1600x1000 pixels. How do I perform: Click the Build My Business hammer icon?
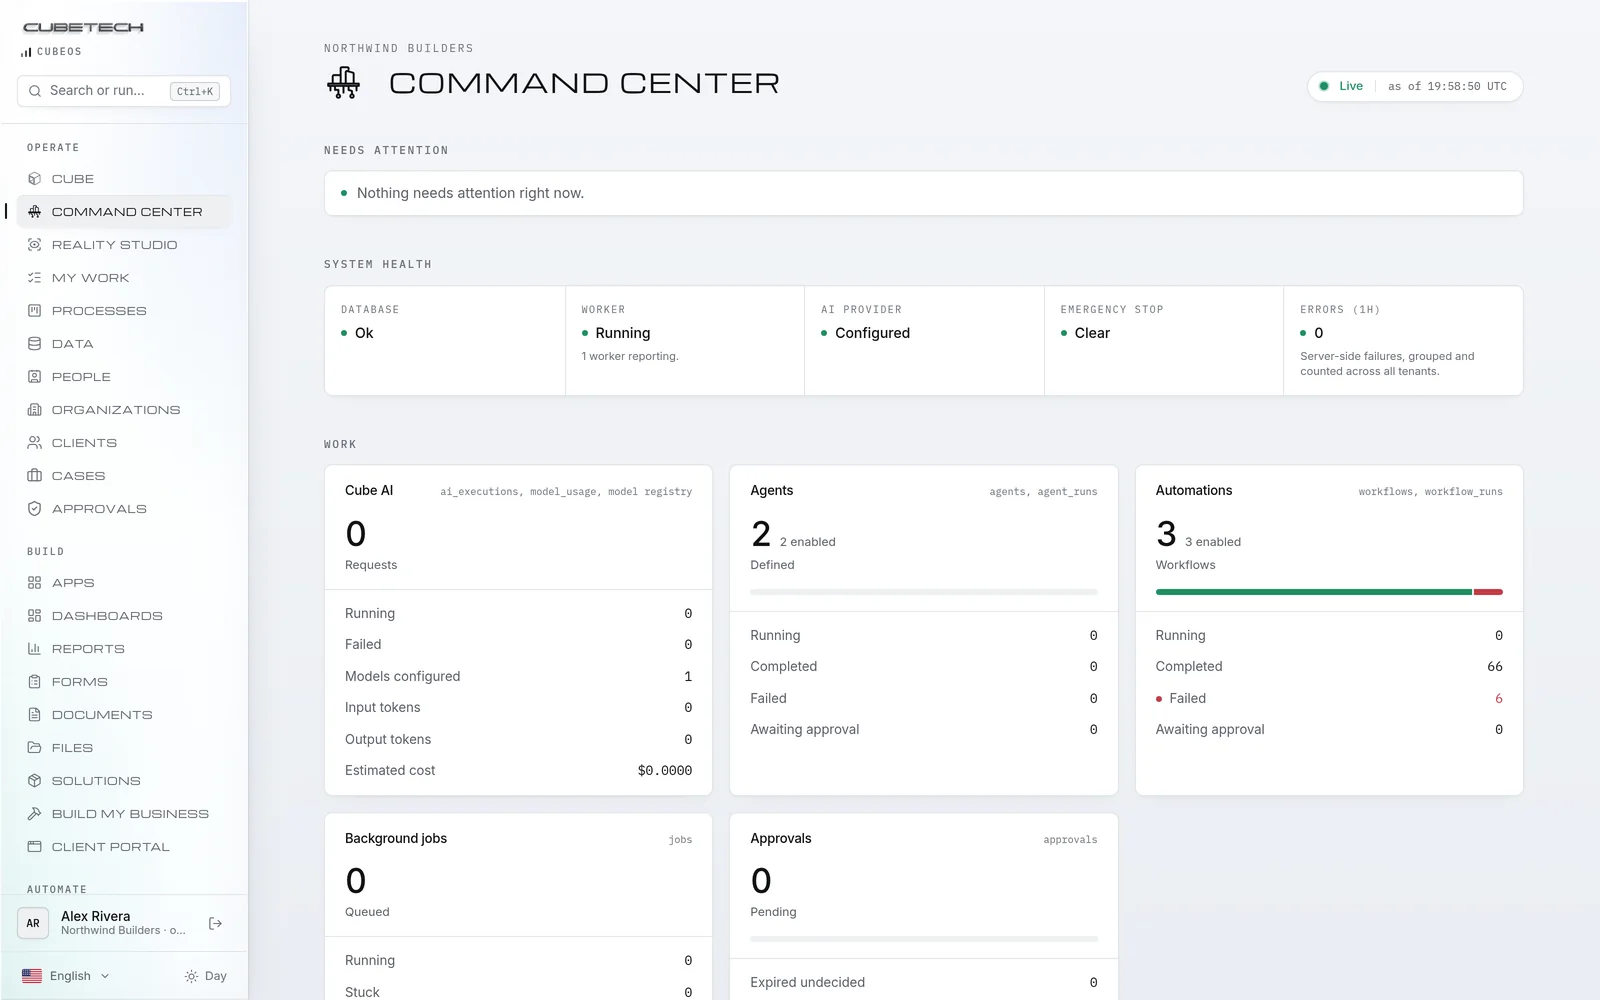pyautogui.click(x=34, y=814)
